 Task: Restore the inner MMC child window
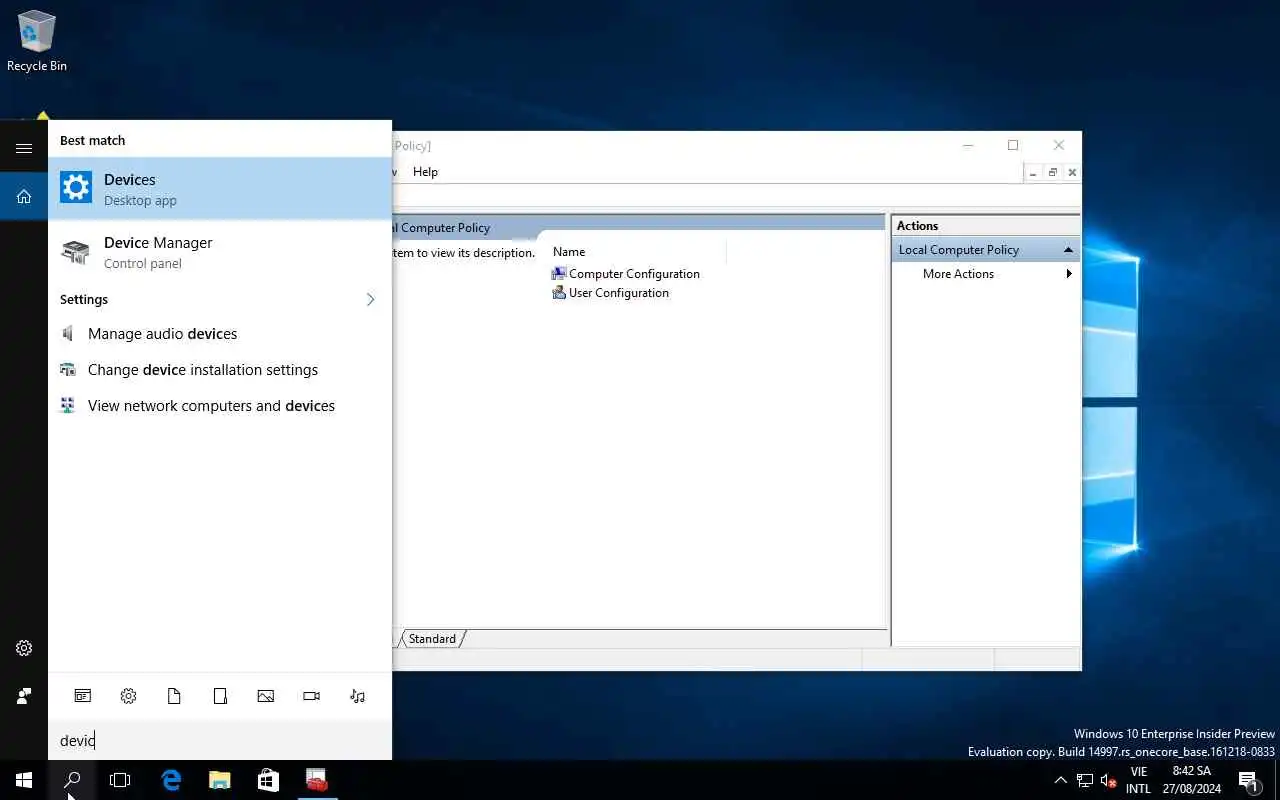coord(1052,173)
